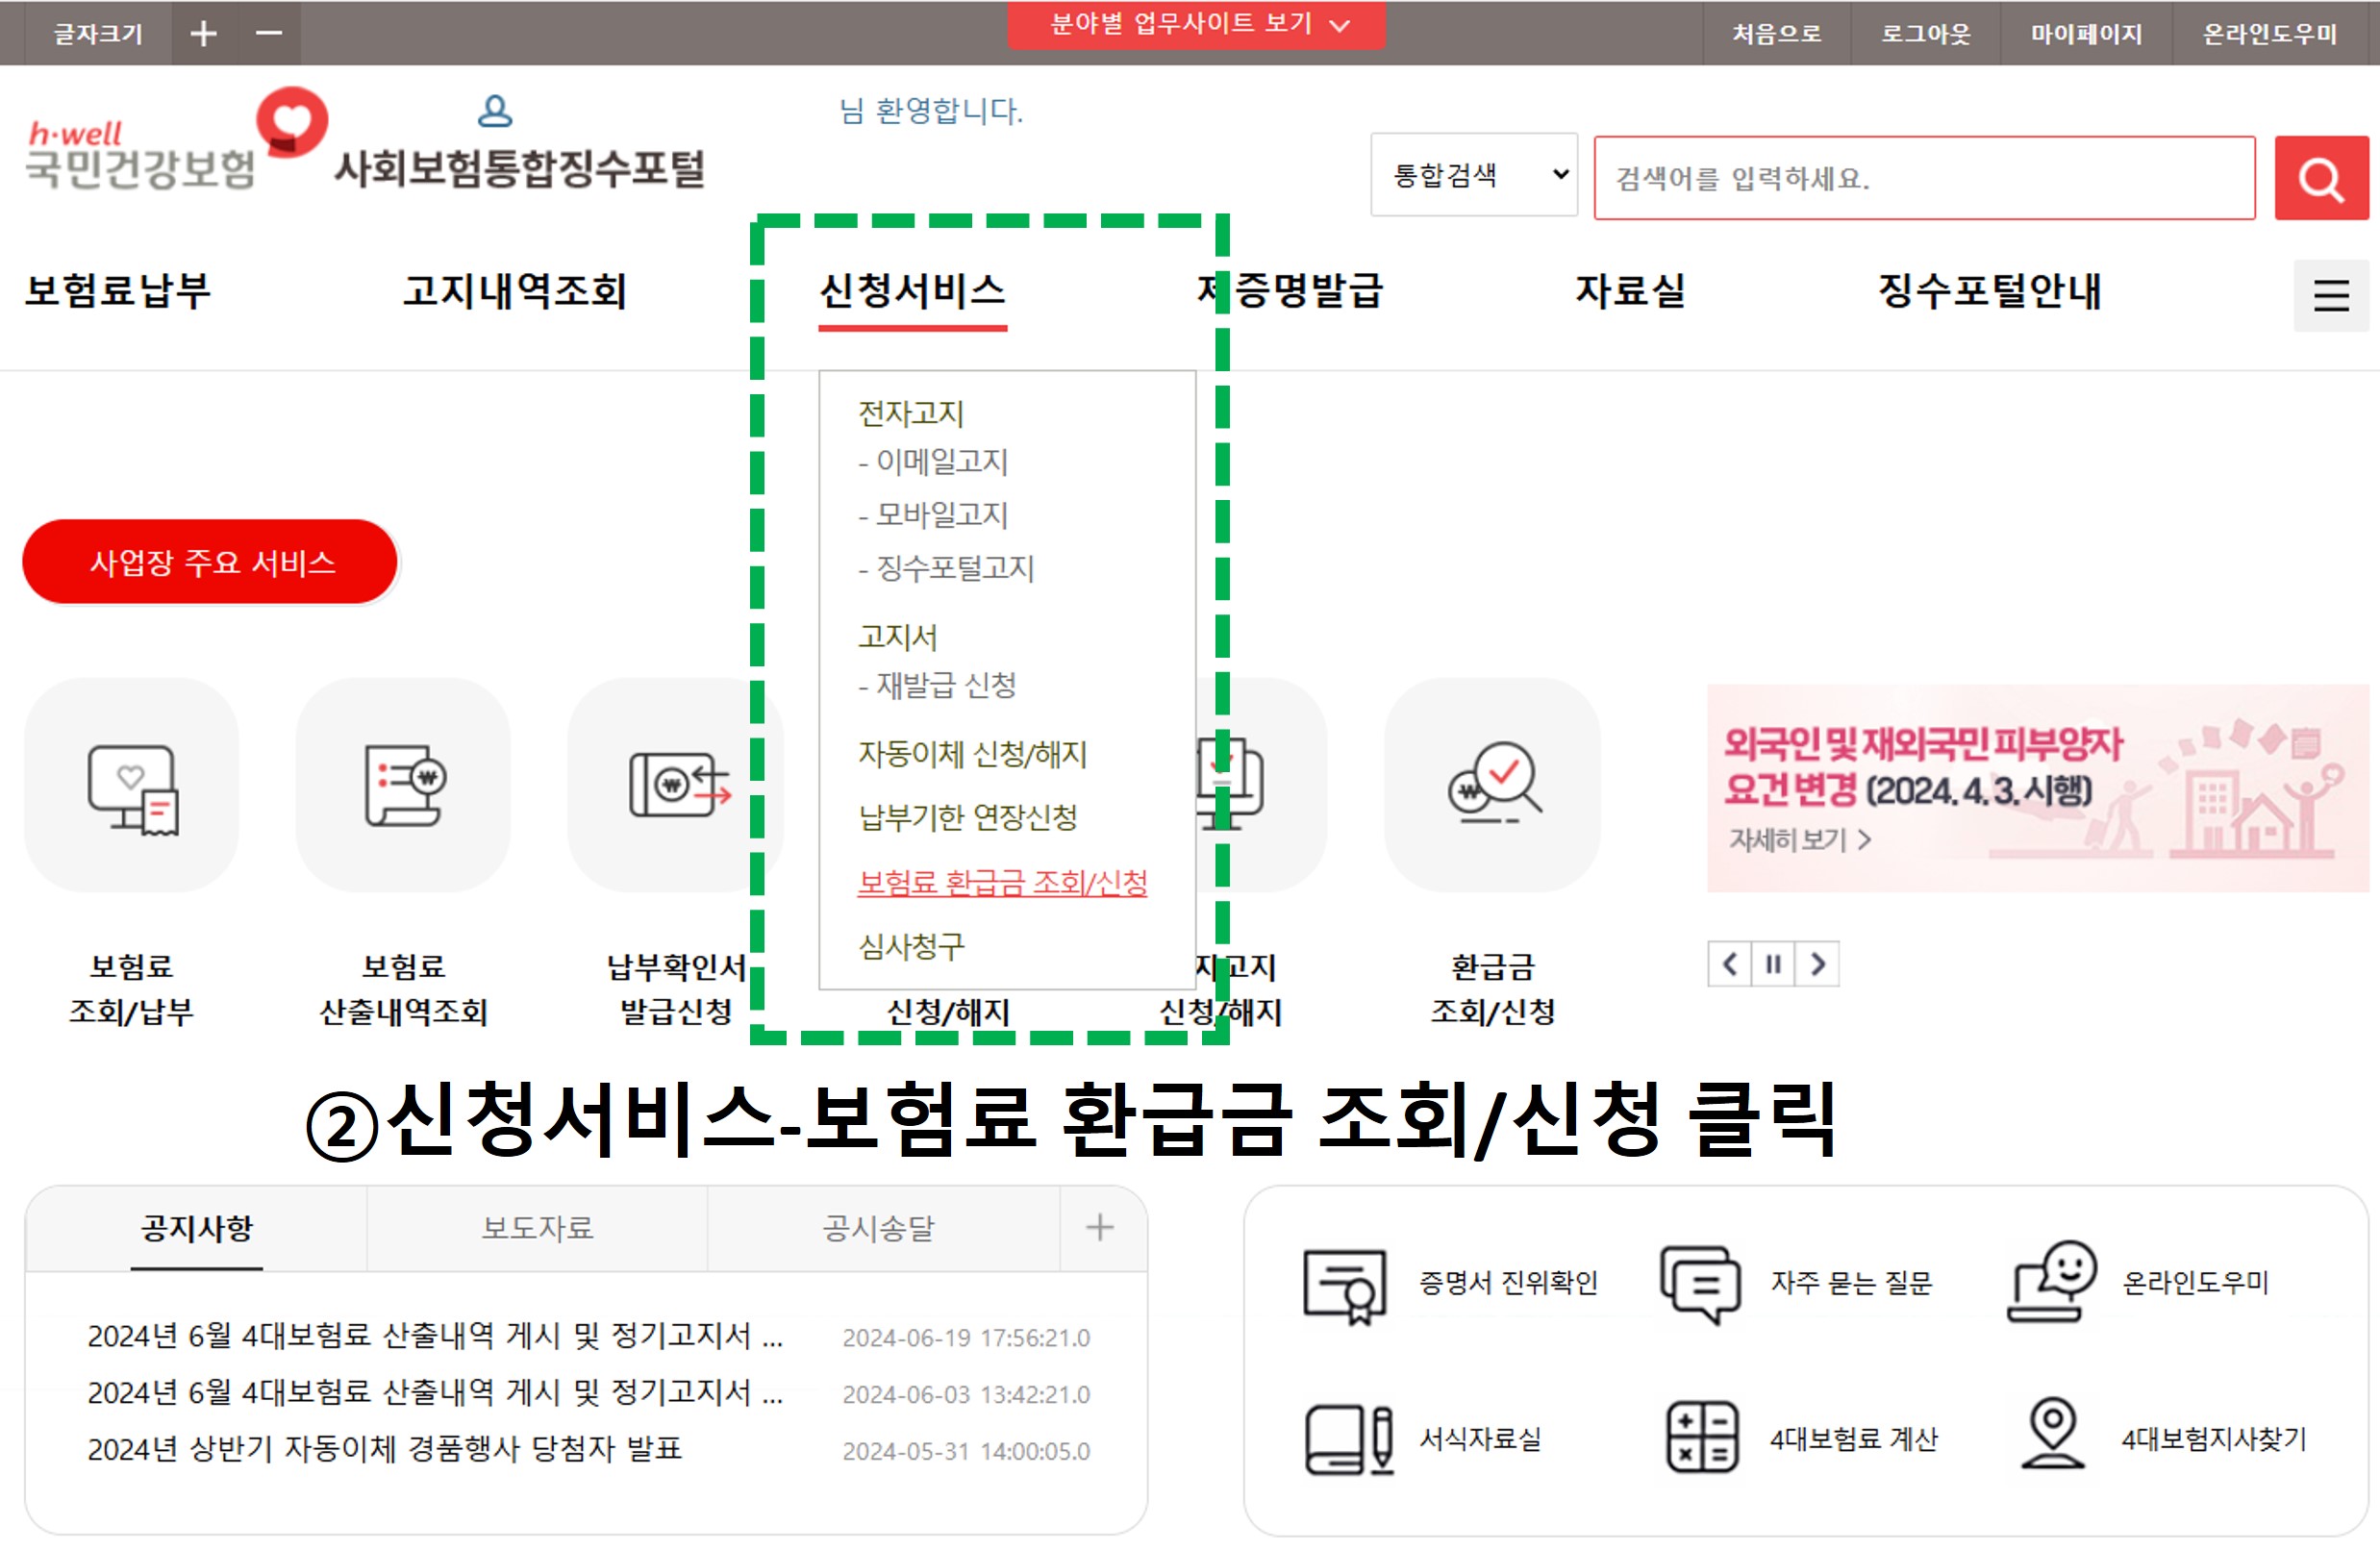2380x1551 pixels.
Task: Select 보험료 환급금 조회/신청 menu item
Action: 1002,882
